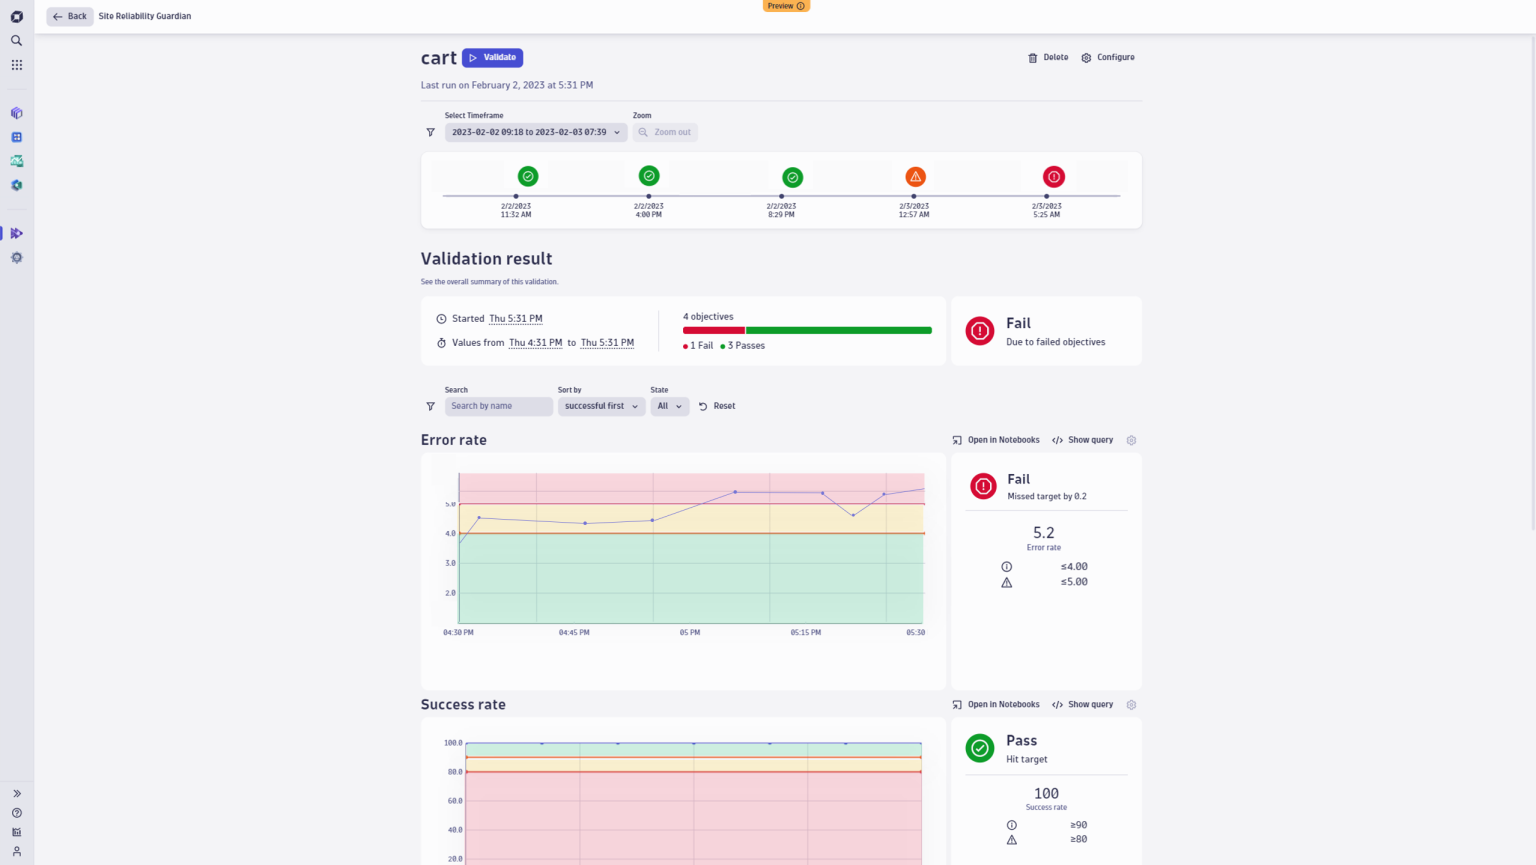This screenshot has height=865, width=1536.
Task: Open the Error rate chart settings gear
Action: click(1131, 440)
